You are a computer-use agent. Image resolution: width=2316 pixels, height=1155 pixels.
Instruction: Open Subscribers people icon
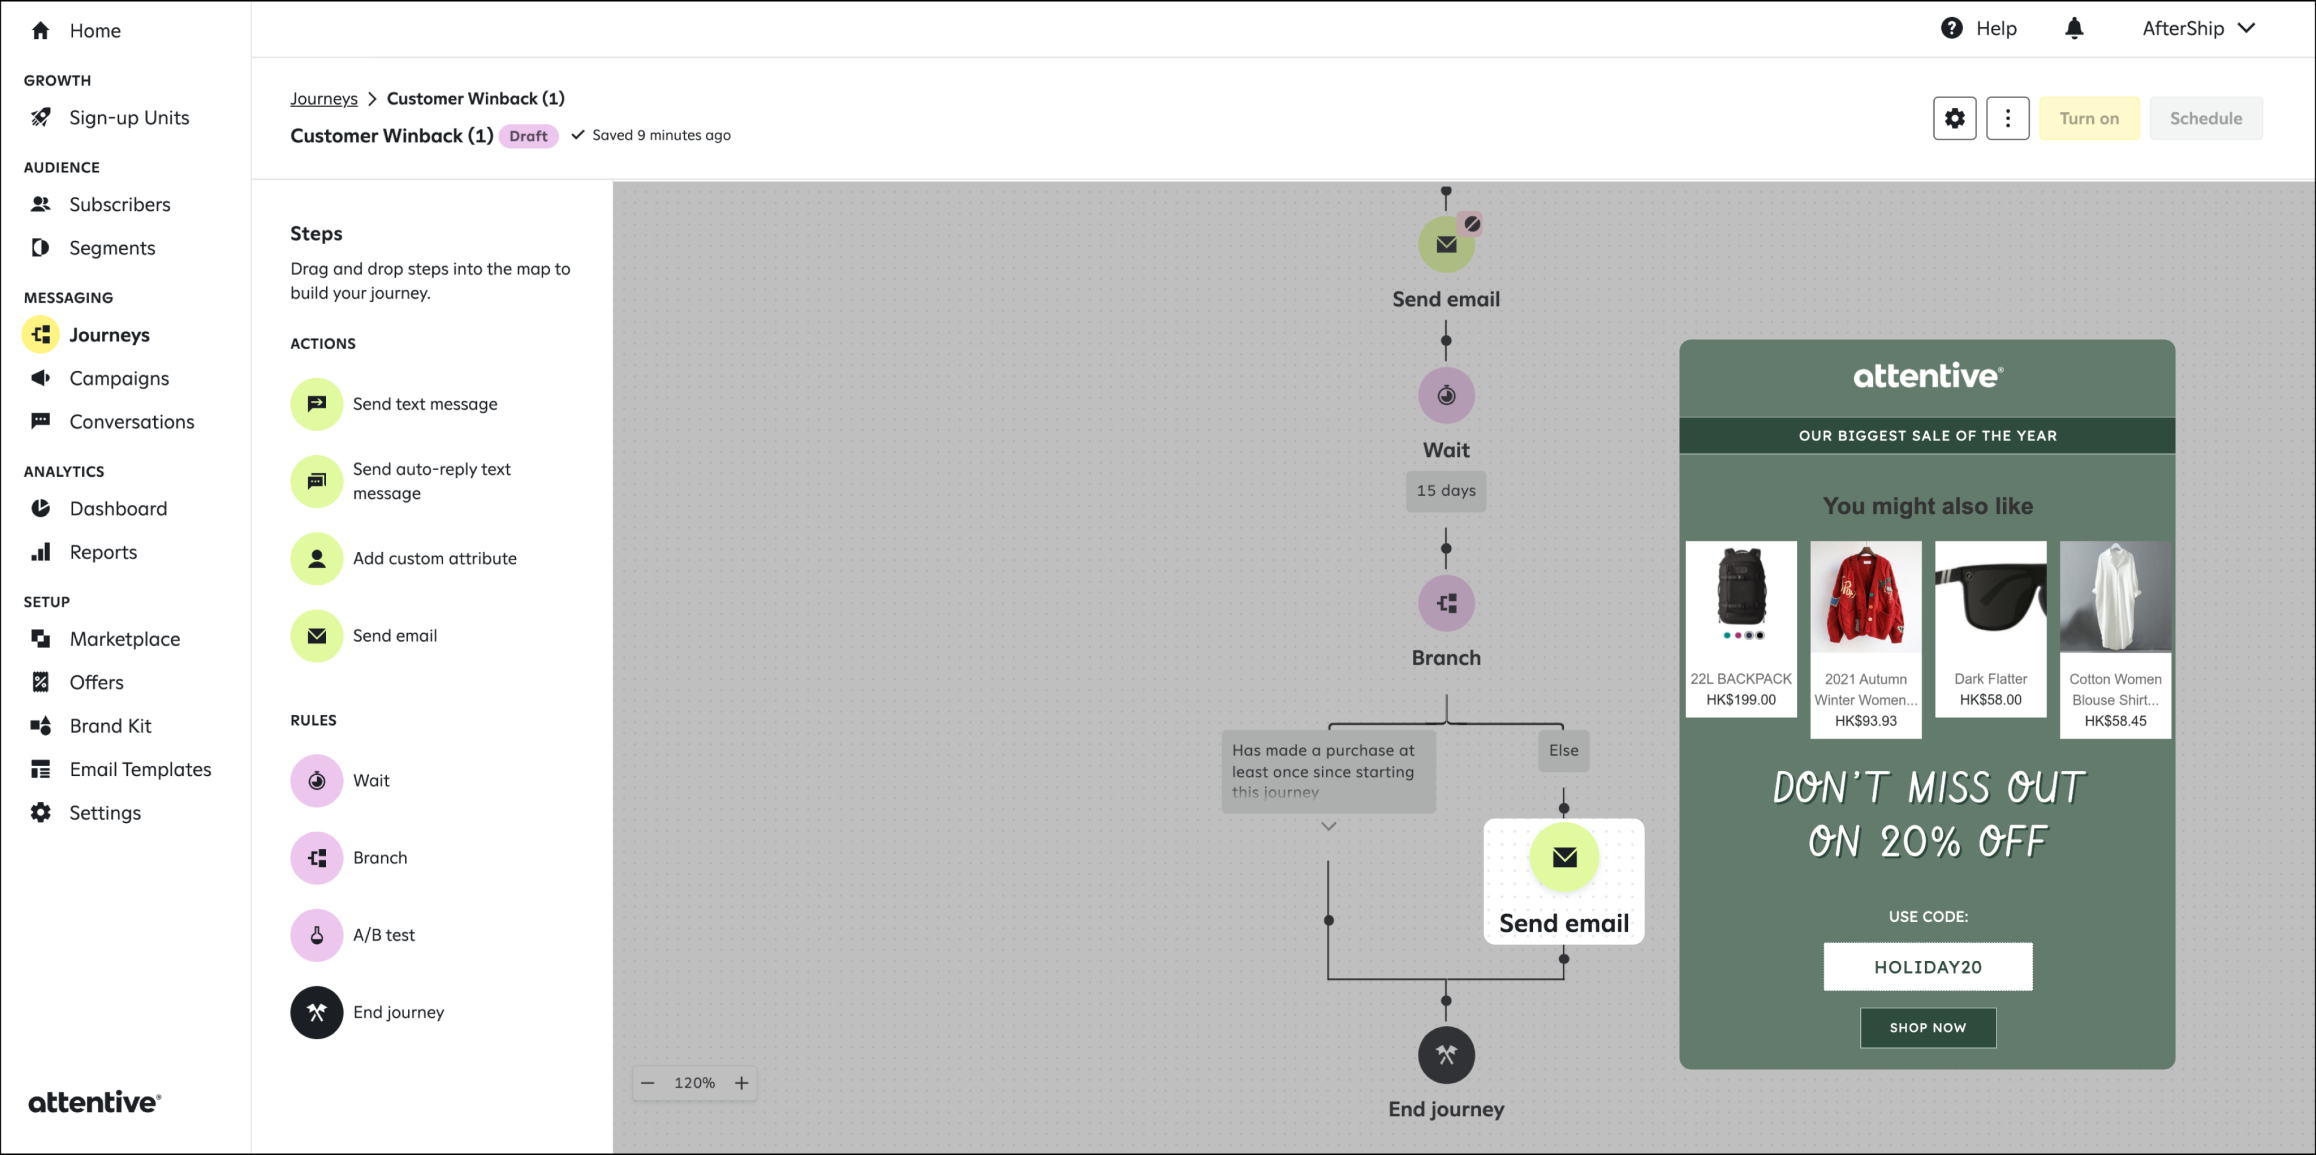click(x=40, y=204)
